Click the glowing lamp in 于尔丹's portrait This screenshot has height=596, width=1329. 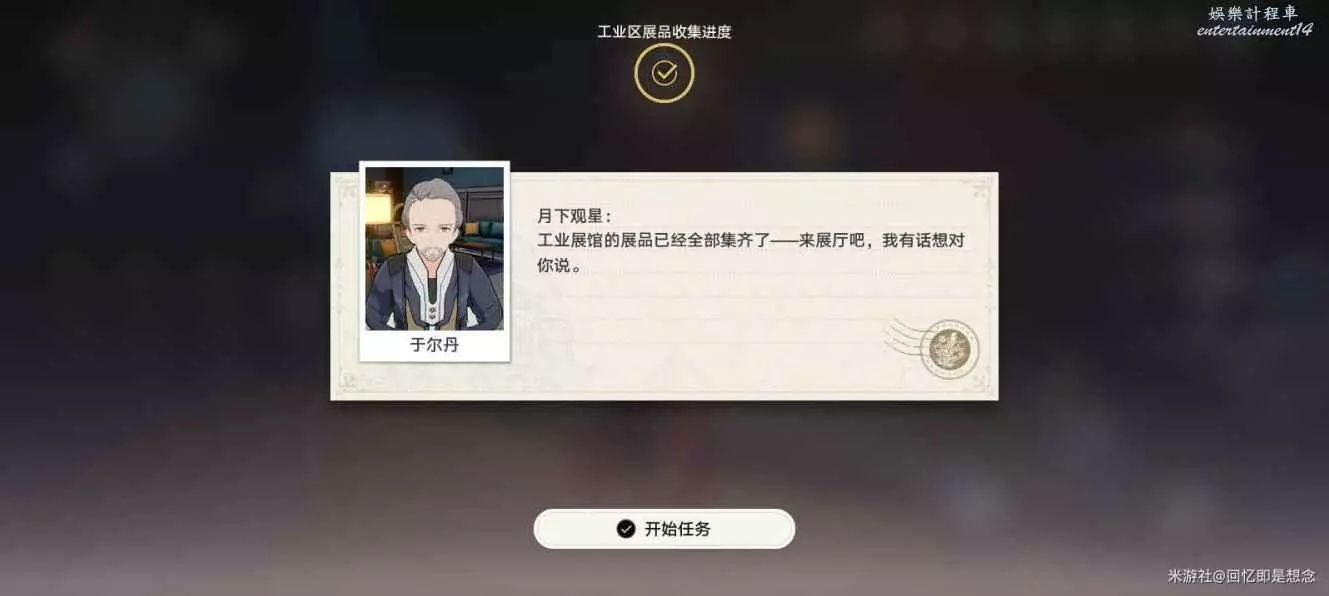(377, 209)
